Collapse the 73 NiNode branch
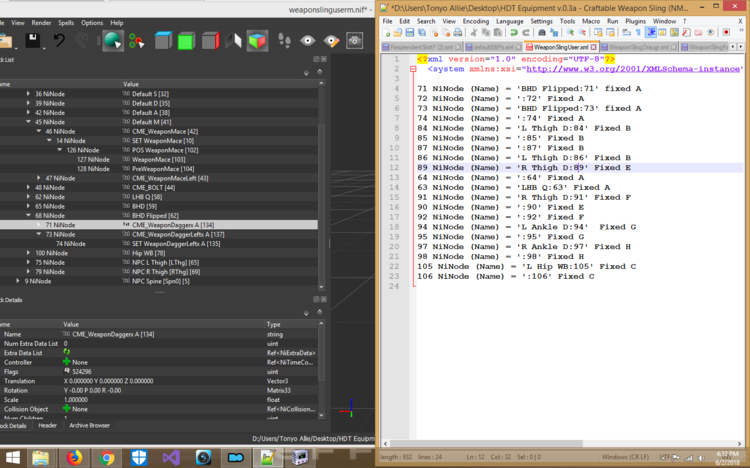The image size is (750, 468). pyautogui.click(x=39, y=234)
